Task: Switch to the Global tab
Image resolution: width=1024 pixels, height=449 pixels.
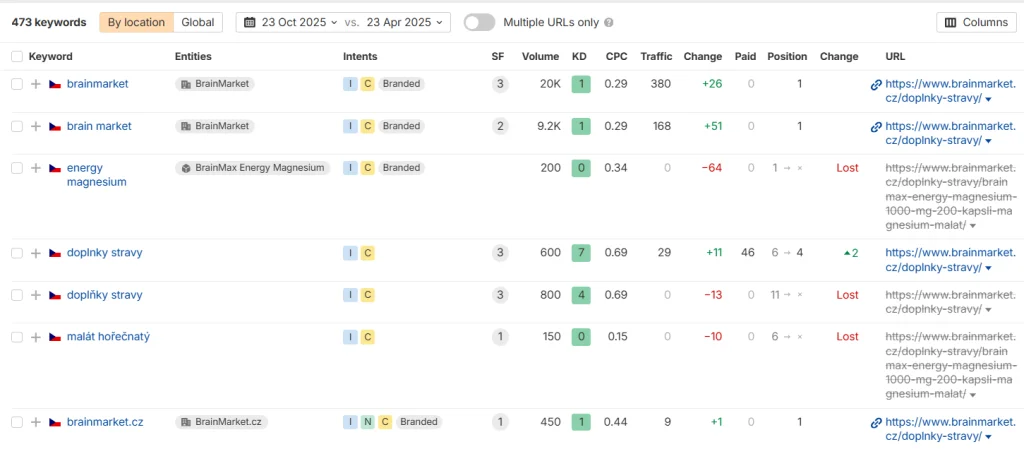Action: pyautogui.click(x=198, y=22)
